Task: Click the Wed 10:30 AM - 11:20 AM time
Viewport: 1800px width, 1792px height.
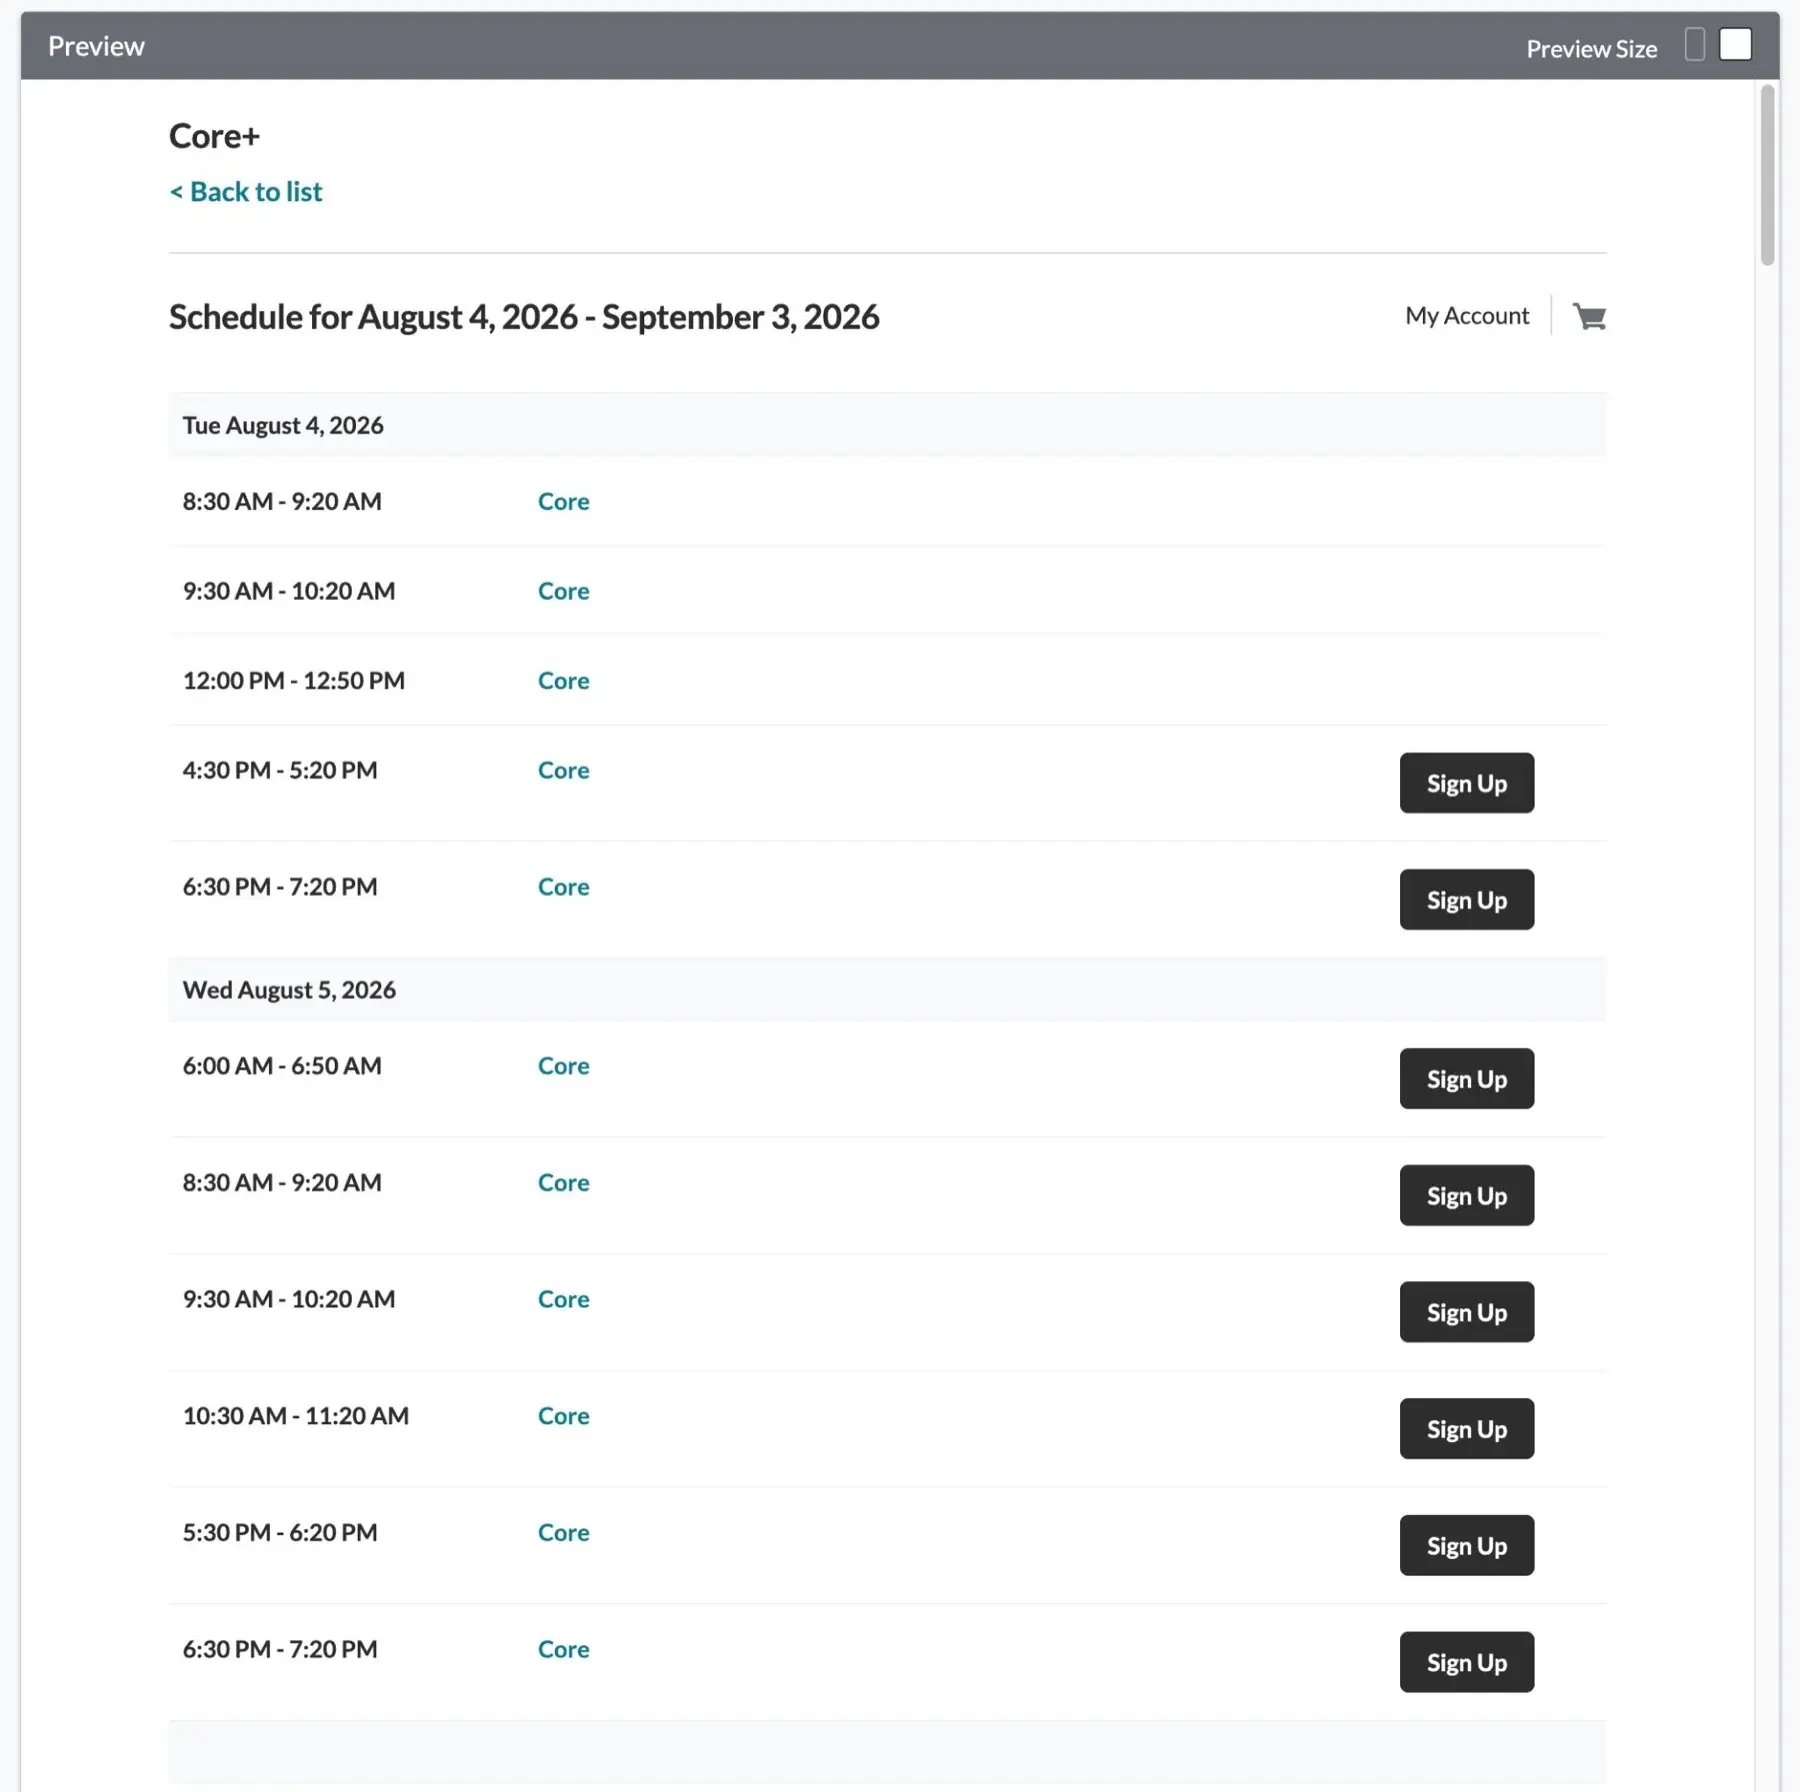Action: pyautogui.click(x=295, y=1416)
